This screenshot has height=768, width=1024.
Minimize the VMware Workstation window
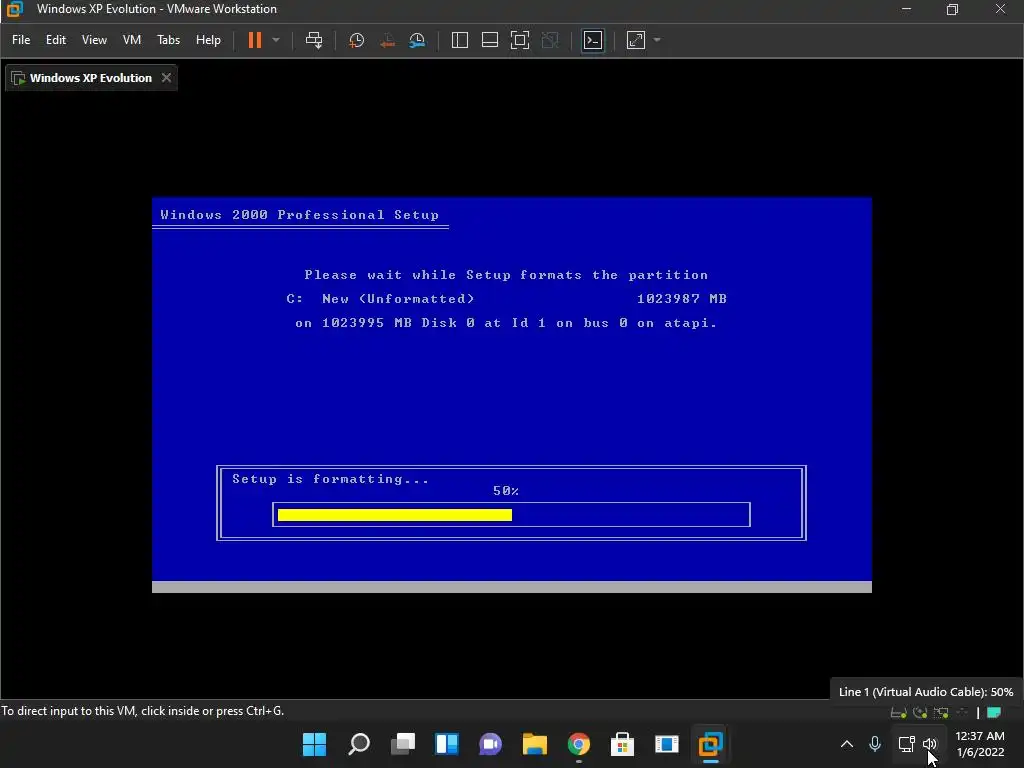click(906, 9)
